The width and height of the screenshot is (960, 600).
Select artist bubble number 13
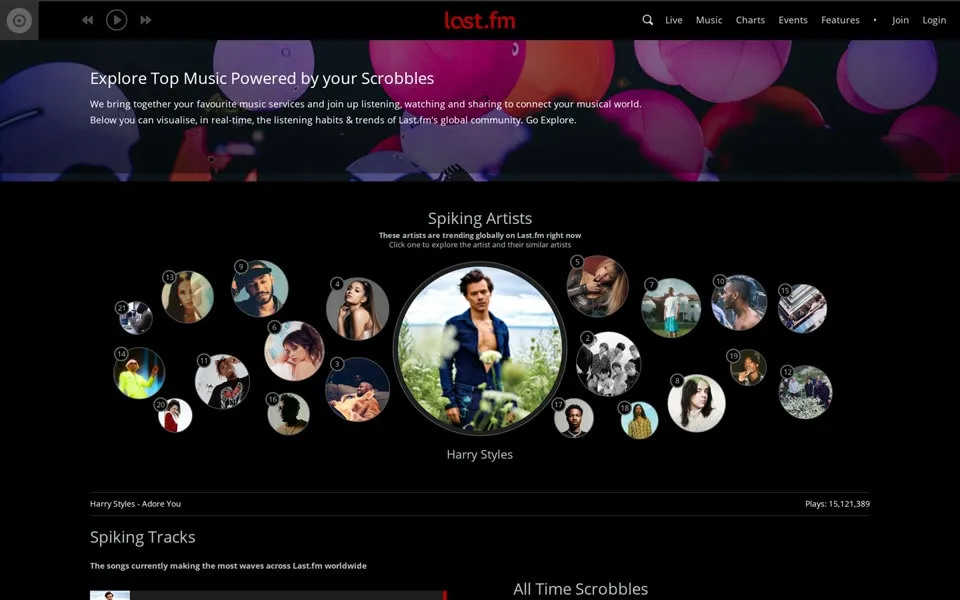pyautogui.click(x=187, y=296)
